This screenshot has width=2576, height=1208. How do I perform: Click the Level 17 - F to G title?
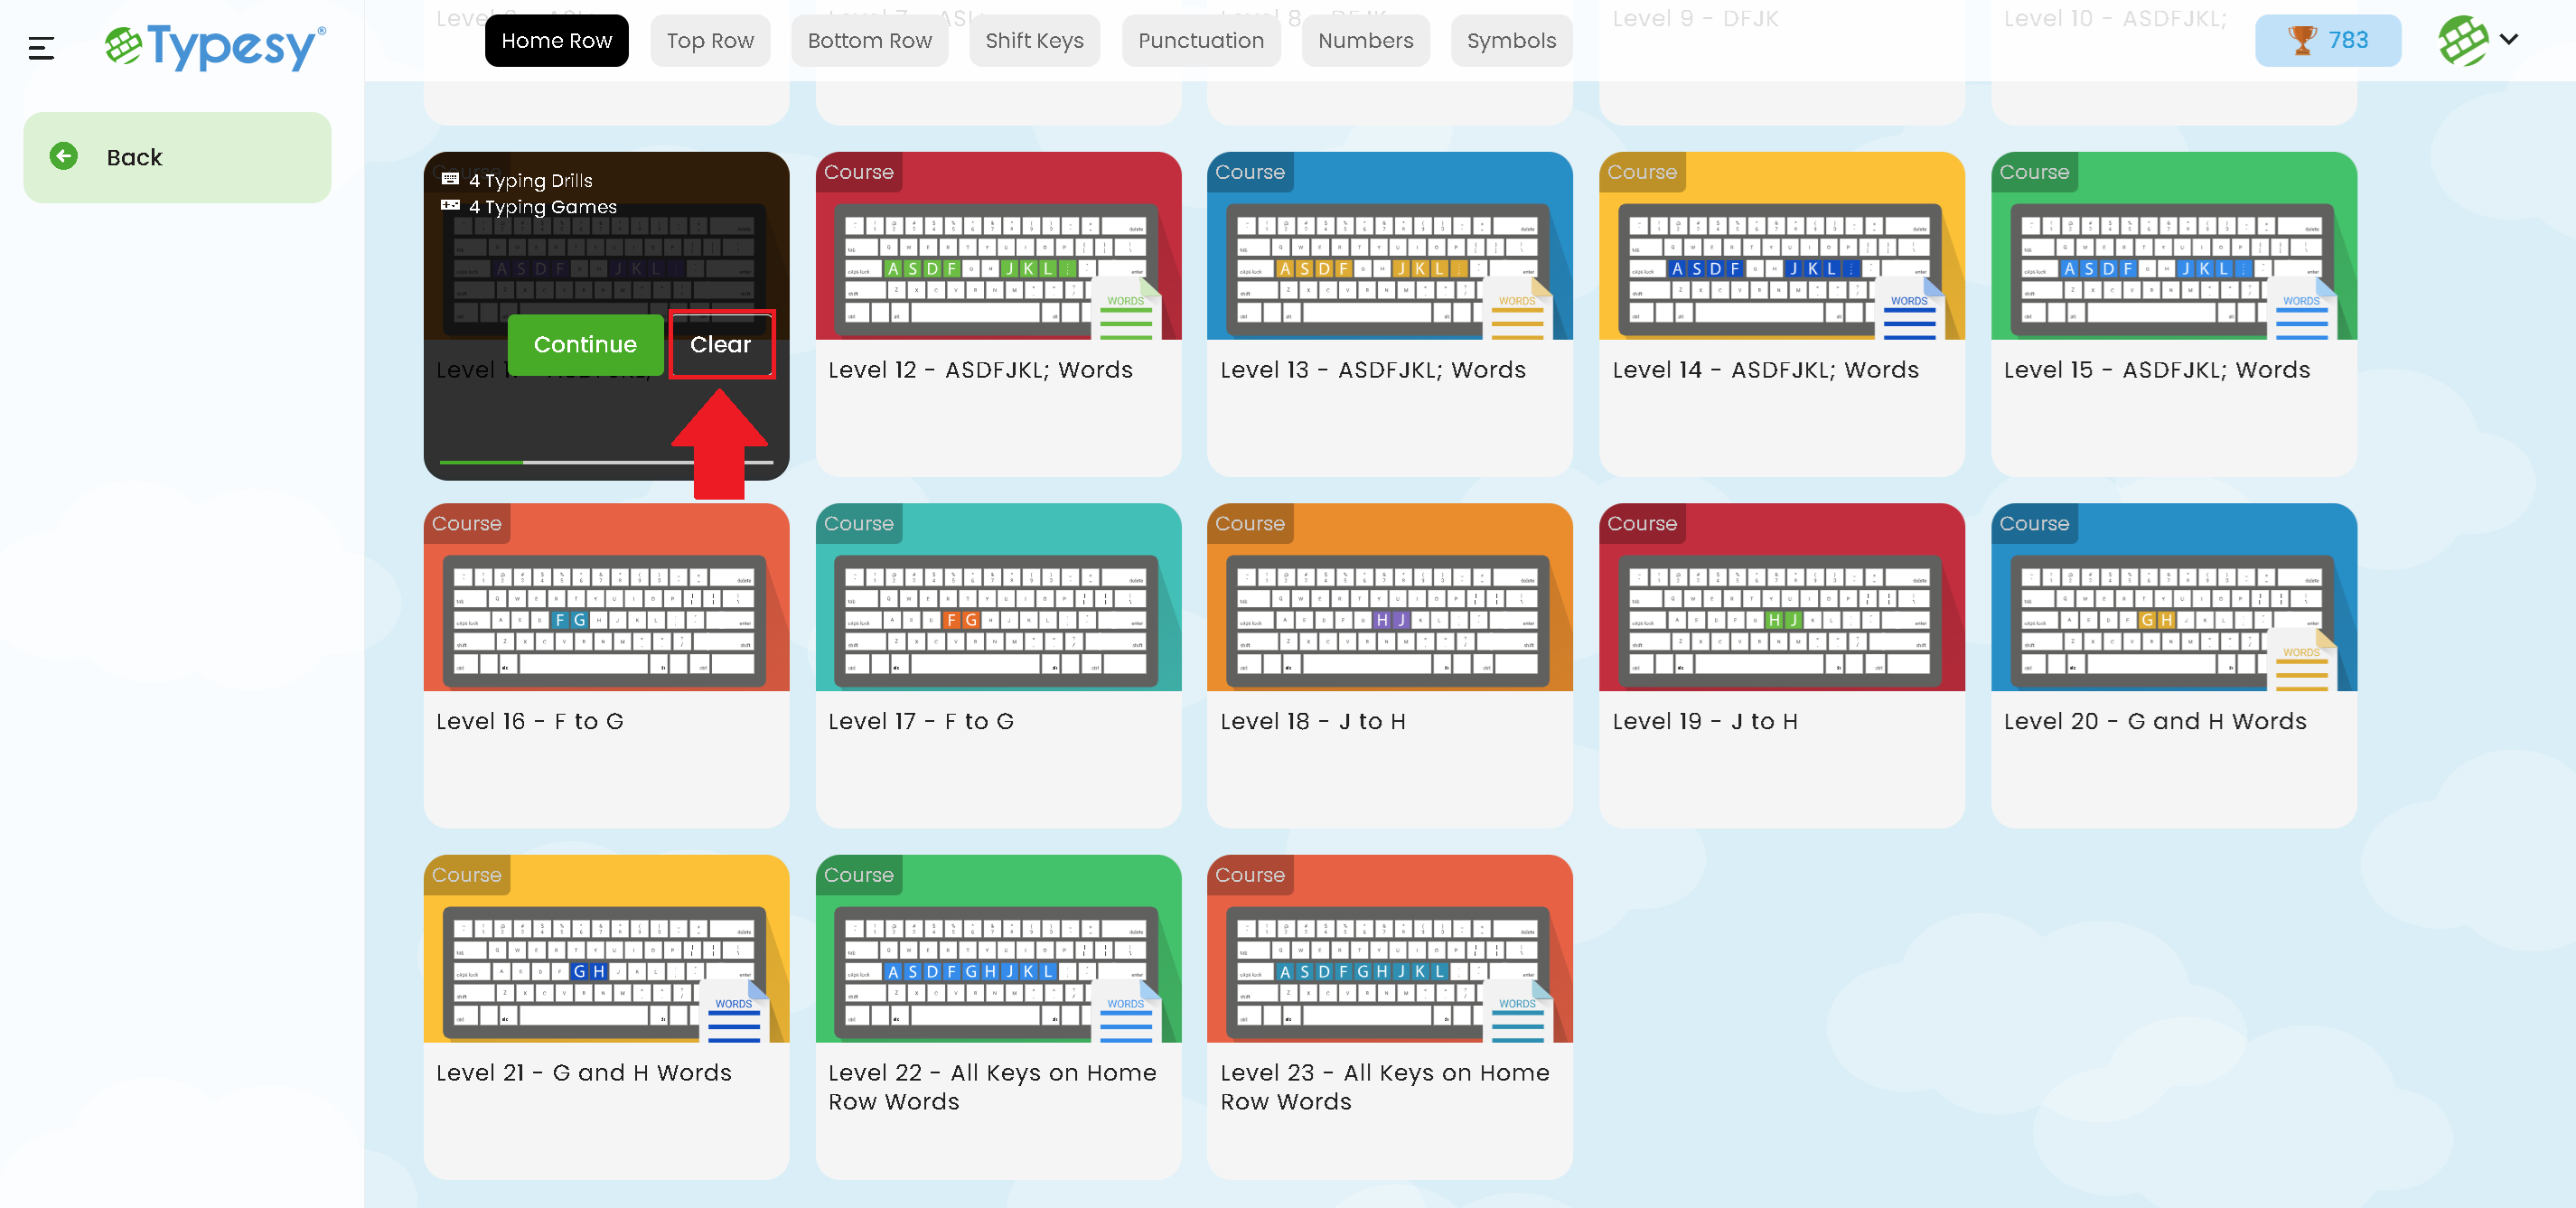tap(921, 721)
